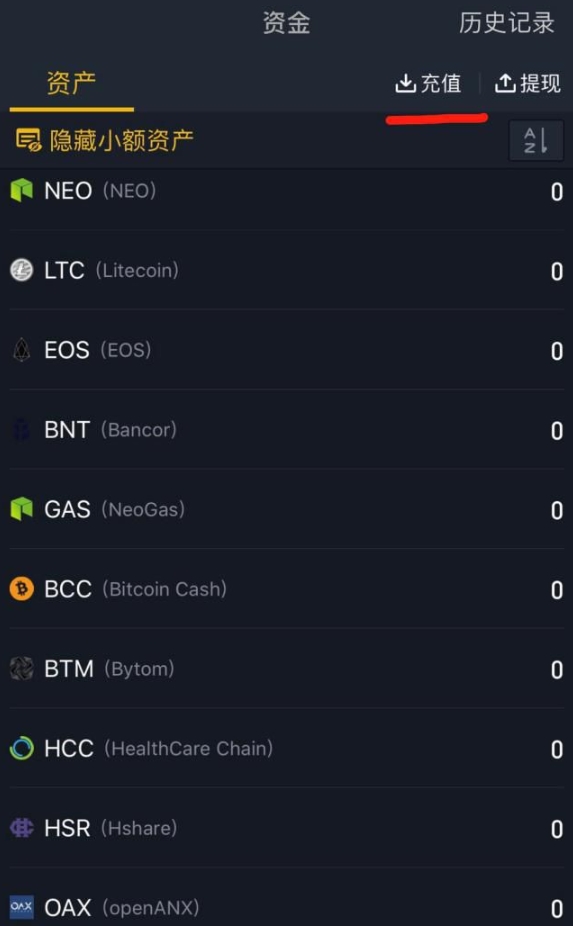The width and height of the screenshot is (573, 926).
Task: Tap the GAS NeoGas green icon
Action: point(21,508)
